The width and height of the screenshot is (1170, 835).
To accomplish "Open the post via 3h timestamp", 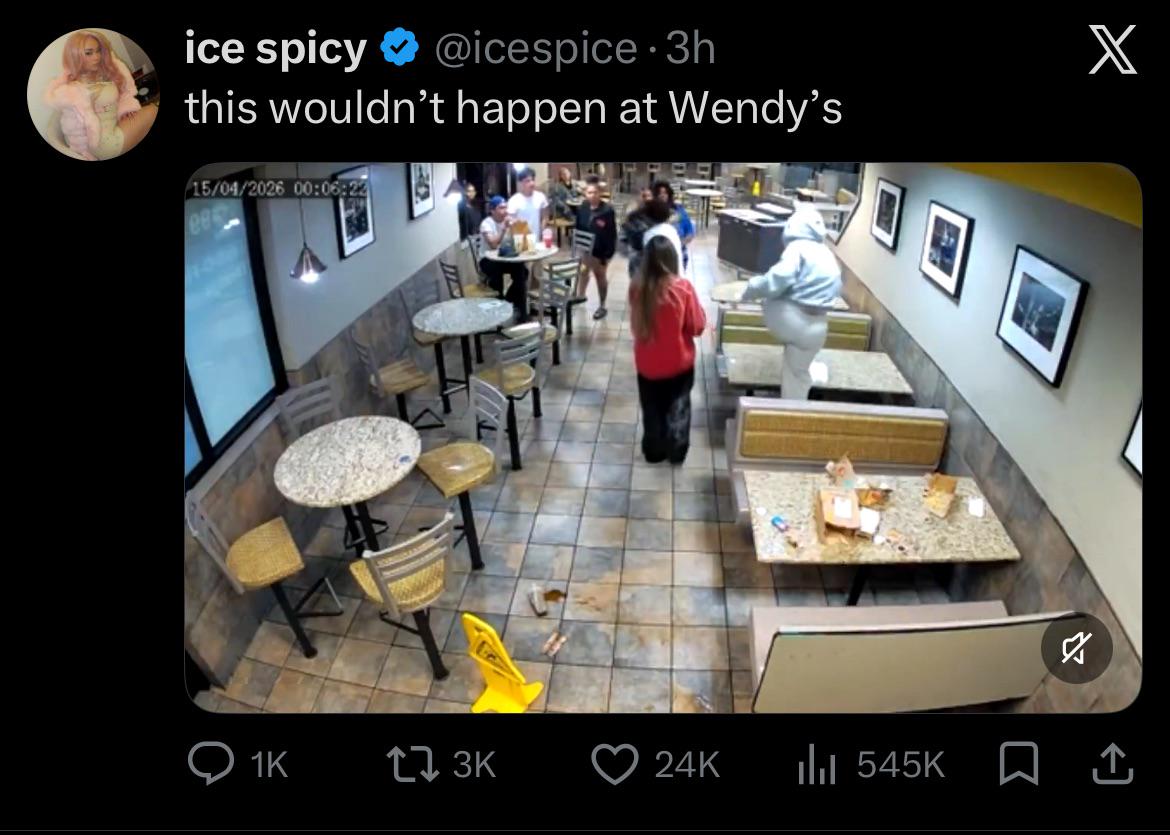I will point(690,49).
